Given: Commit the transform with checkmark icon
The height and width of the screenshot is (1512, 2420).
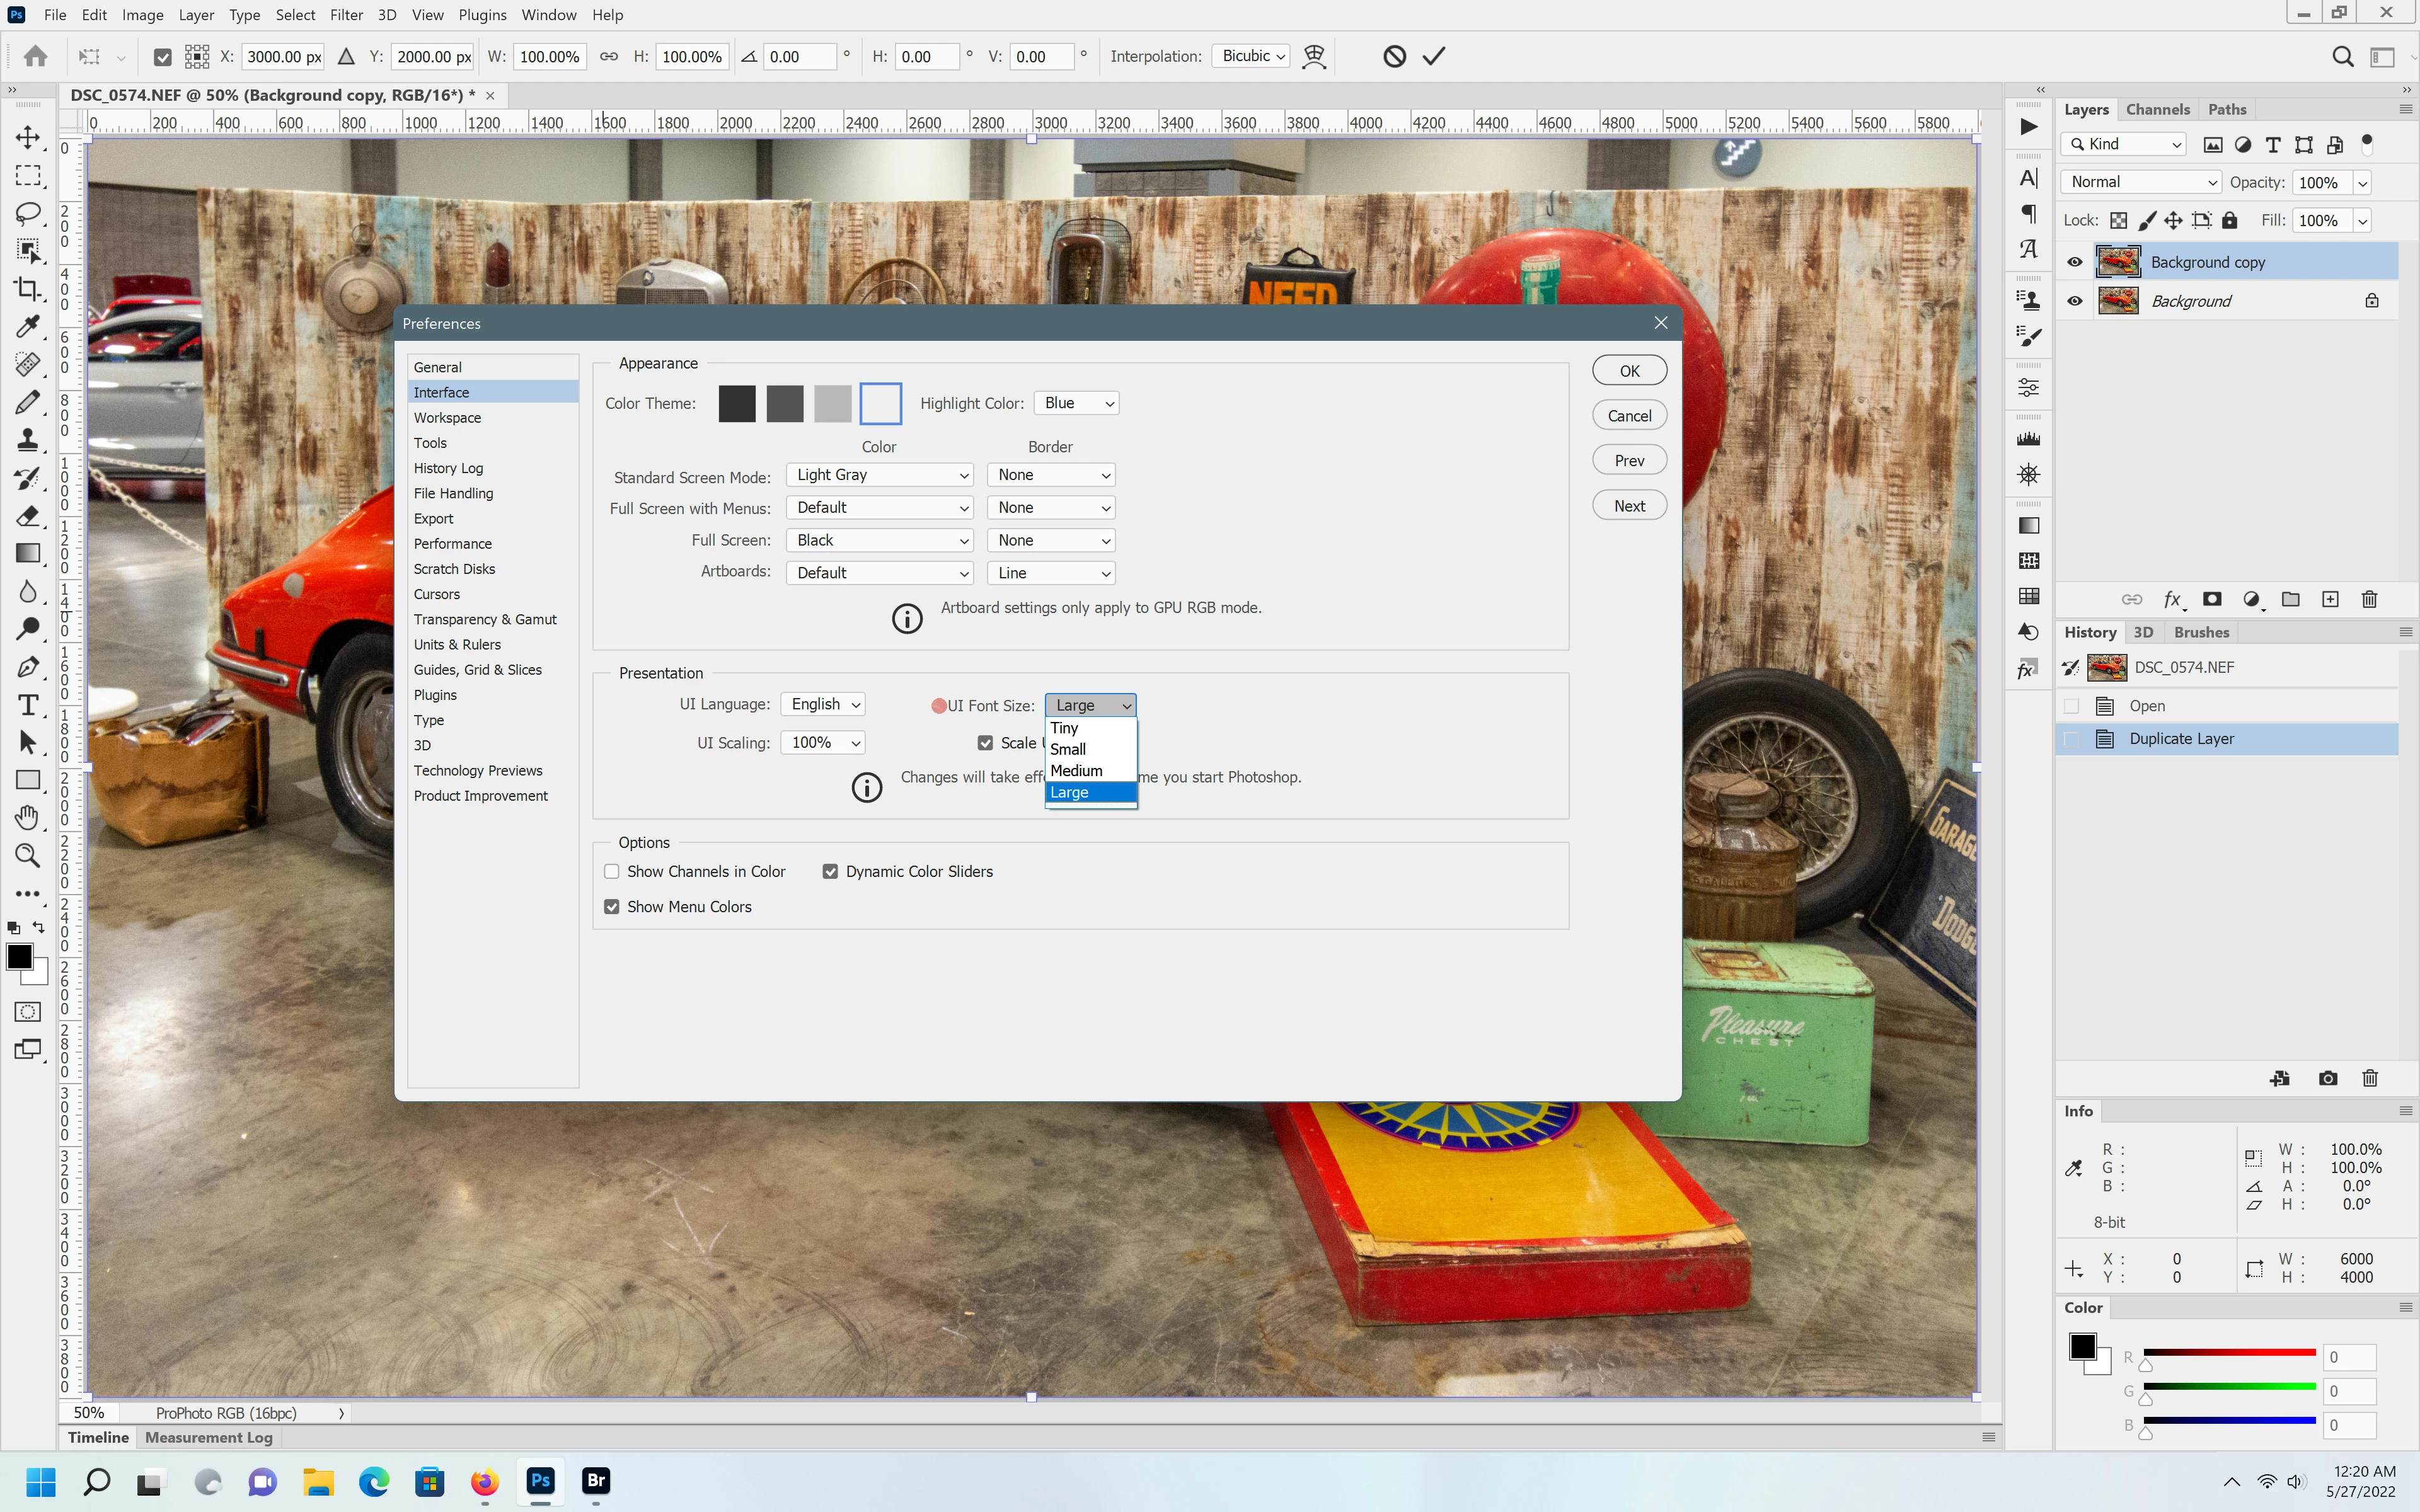Looking at the screenshot, I should pyautogui.click(x=1434, y=56).
